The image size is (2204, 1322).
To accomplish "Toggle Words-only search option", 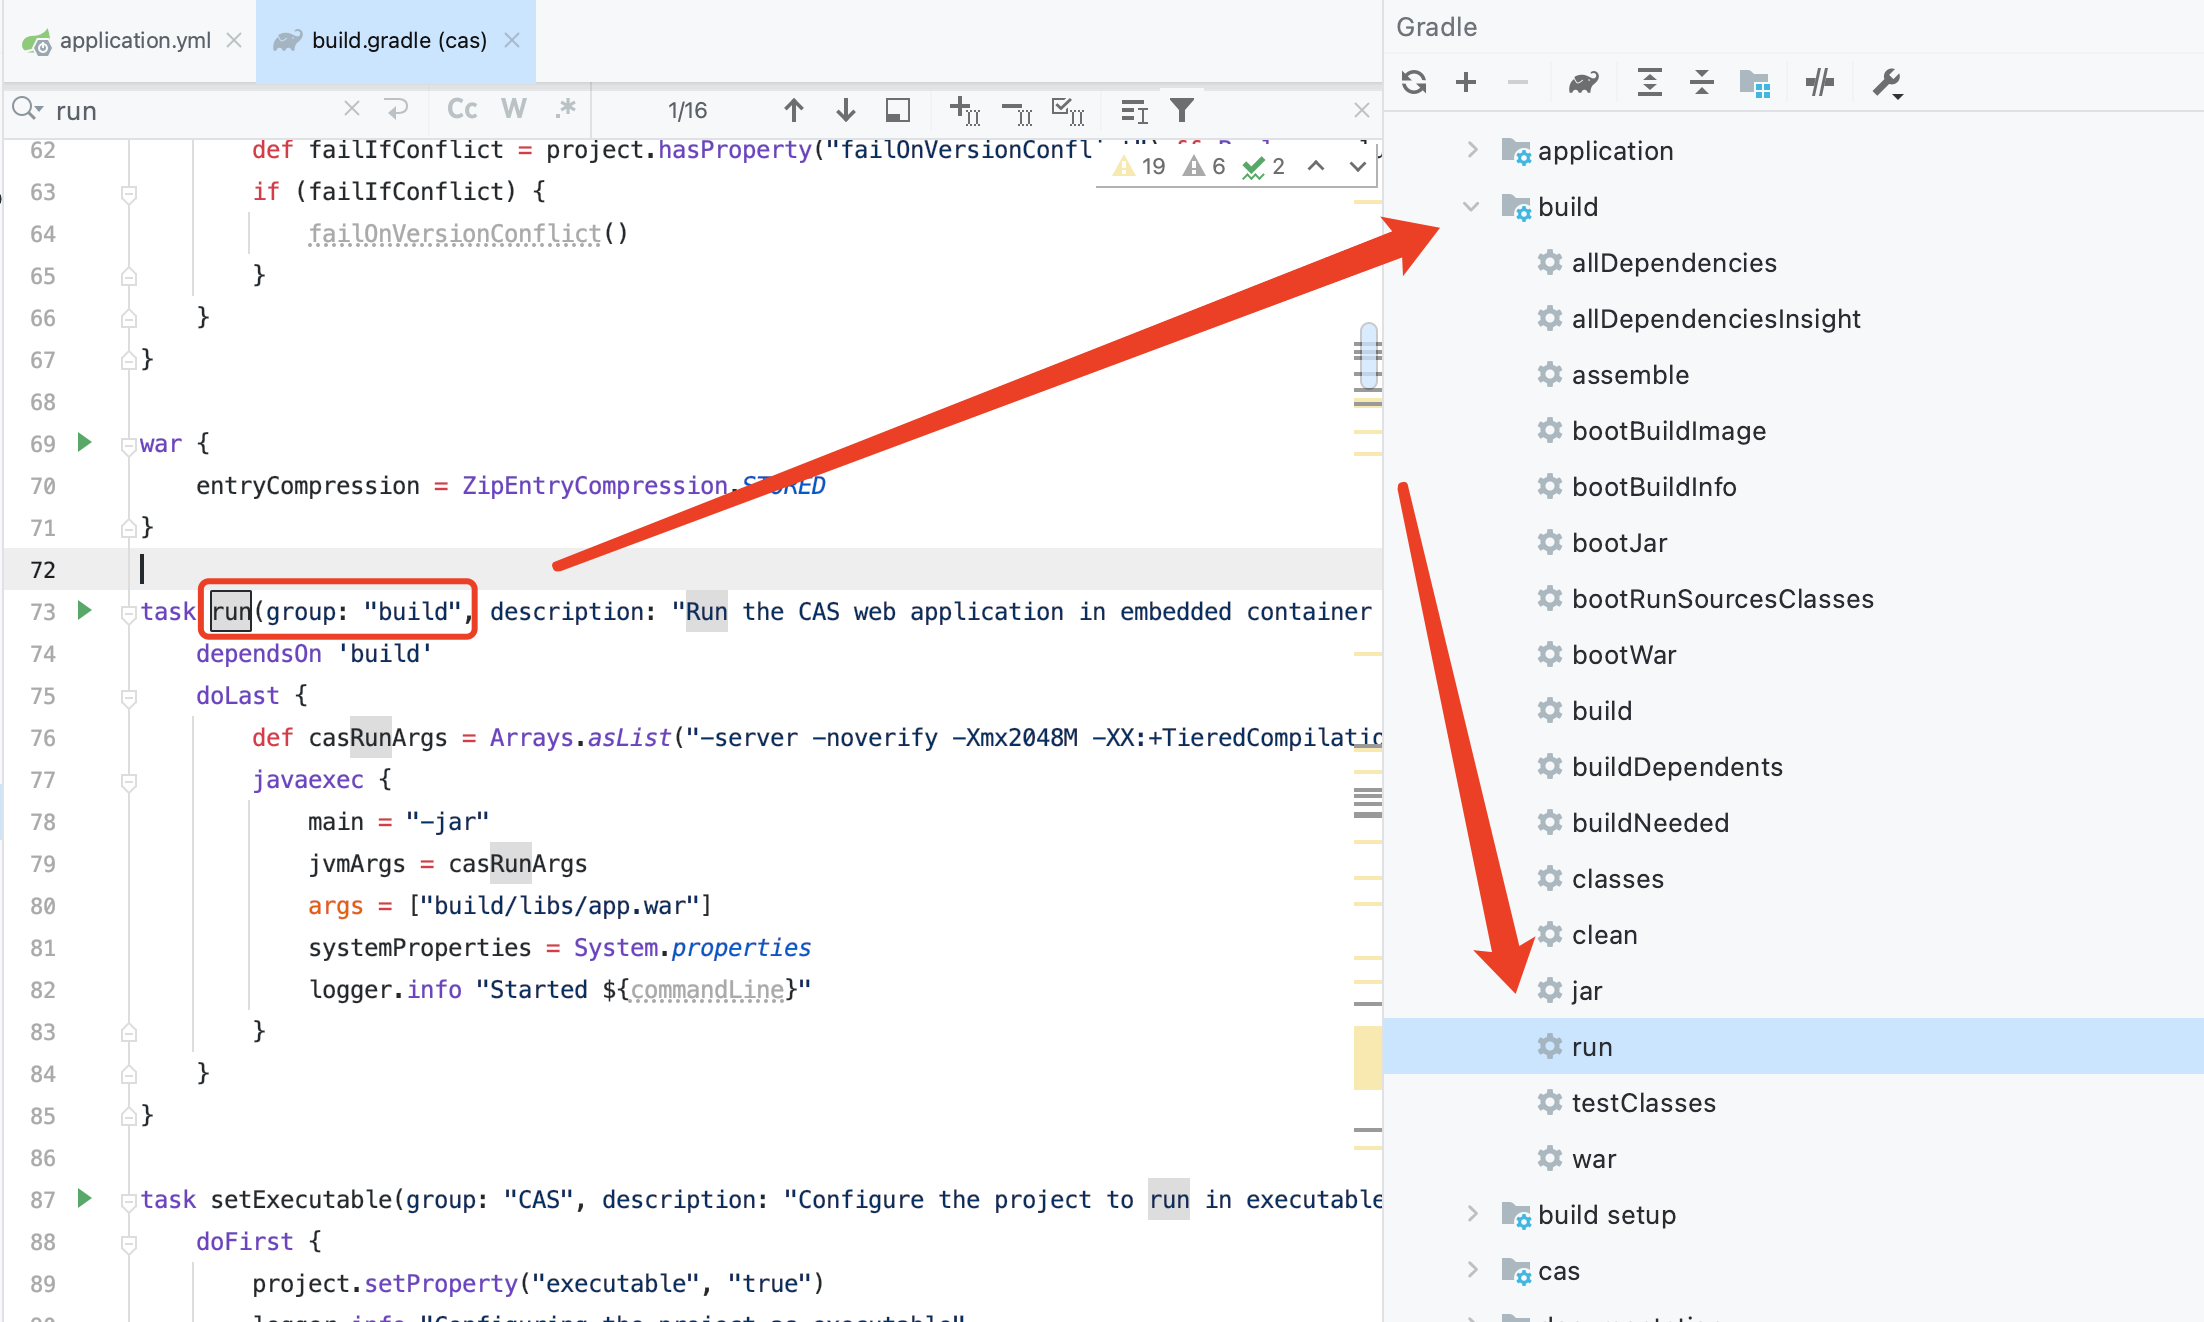I will coord(514,109).
